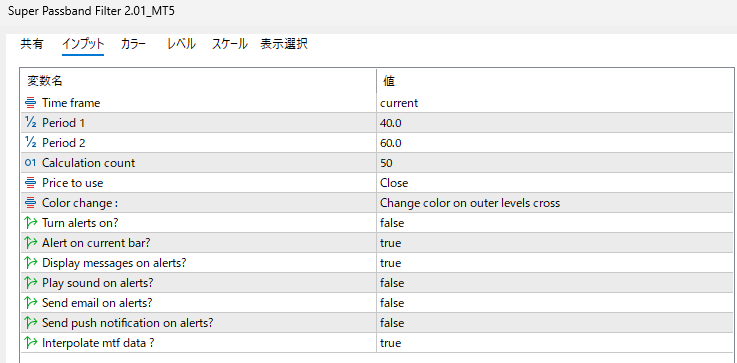Click the boolean icon beside Interpolate mtf data
Image resolution: width=737 pixels, height=363 pixels.
point(31,343)
